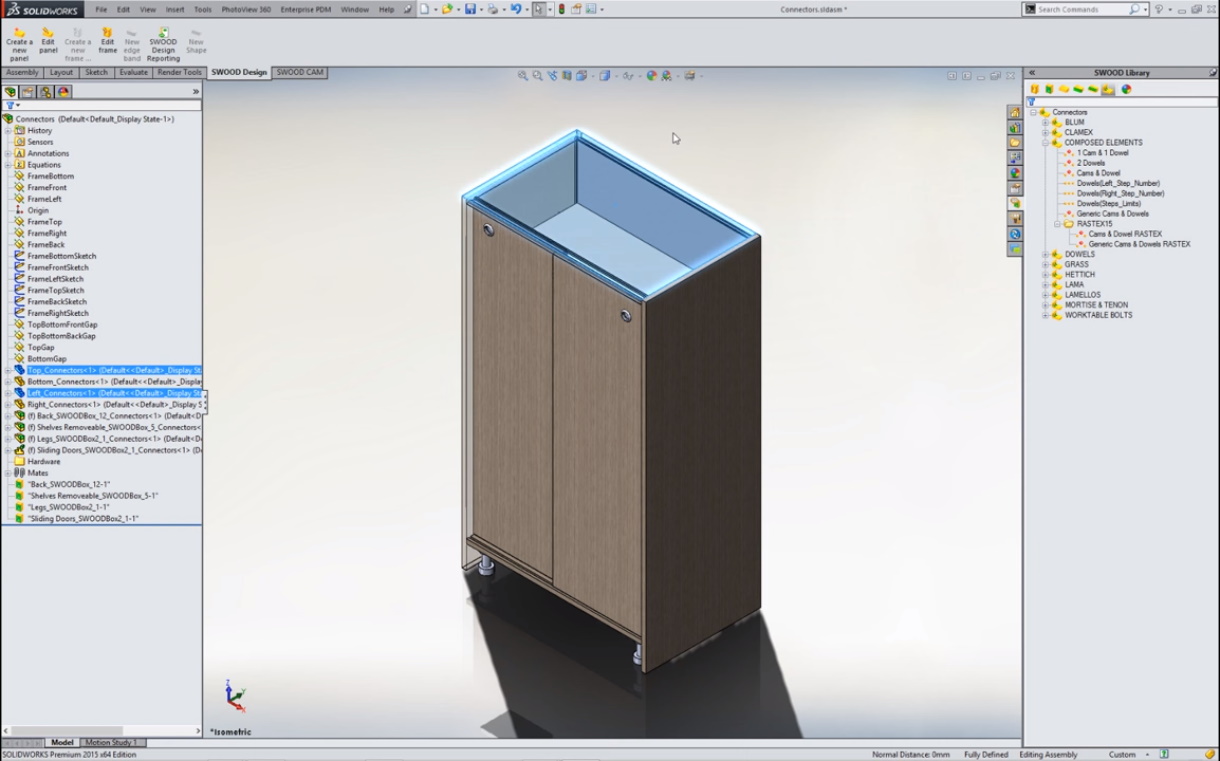Expand the Mates folder in the tree
Screen dimensions: 1220x761
[x=8, y=473]
